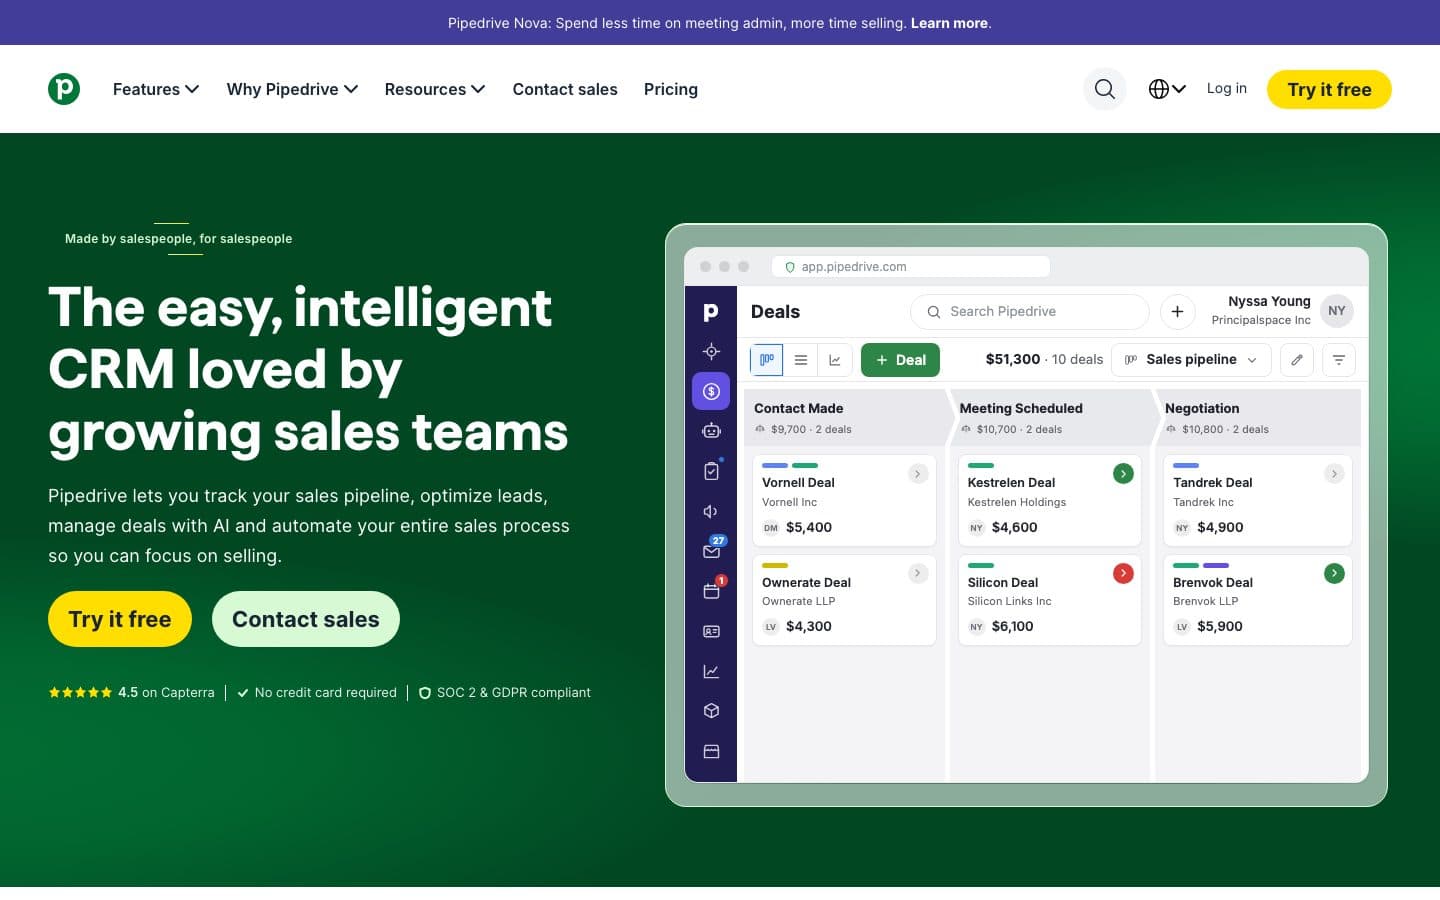Open the Pricing page

tap(671, 89)
